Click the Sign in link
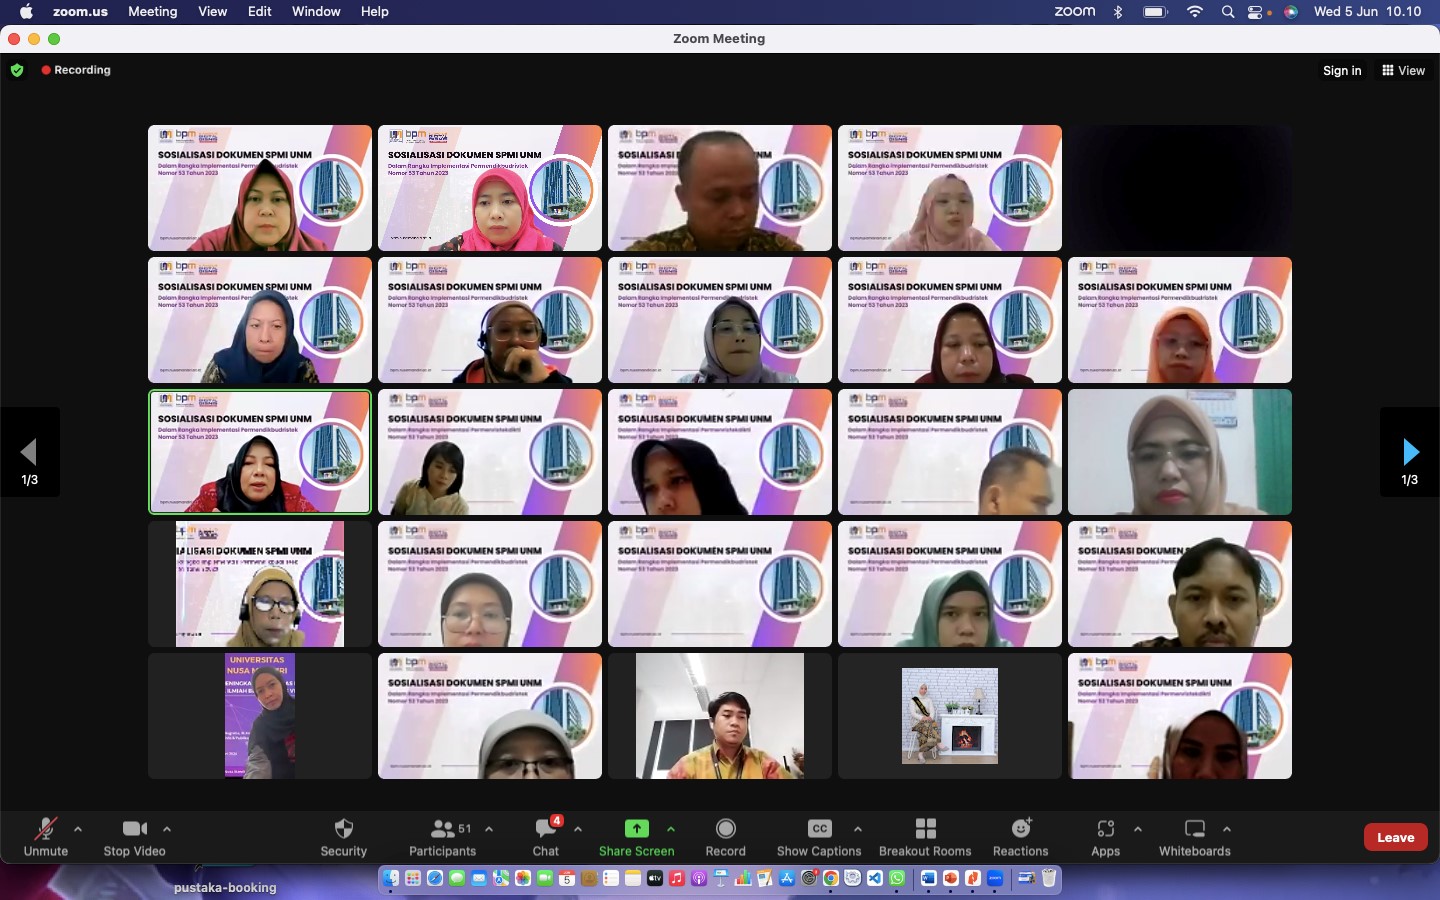The height and width of the screenshot is (900, 1440). tap(1342, 70)
